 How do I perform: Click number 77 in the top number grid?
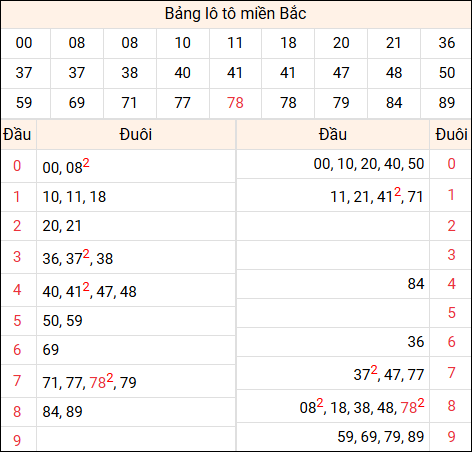182,103
